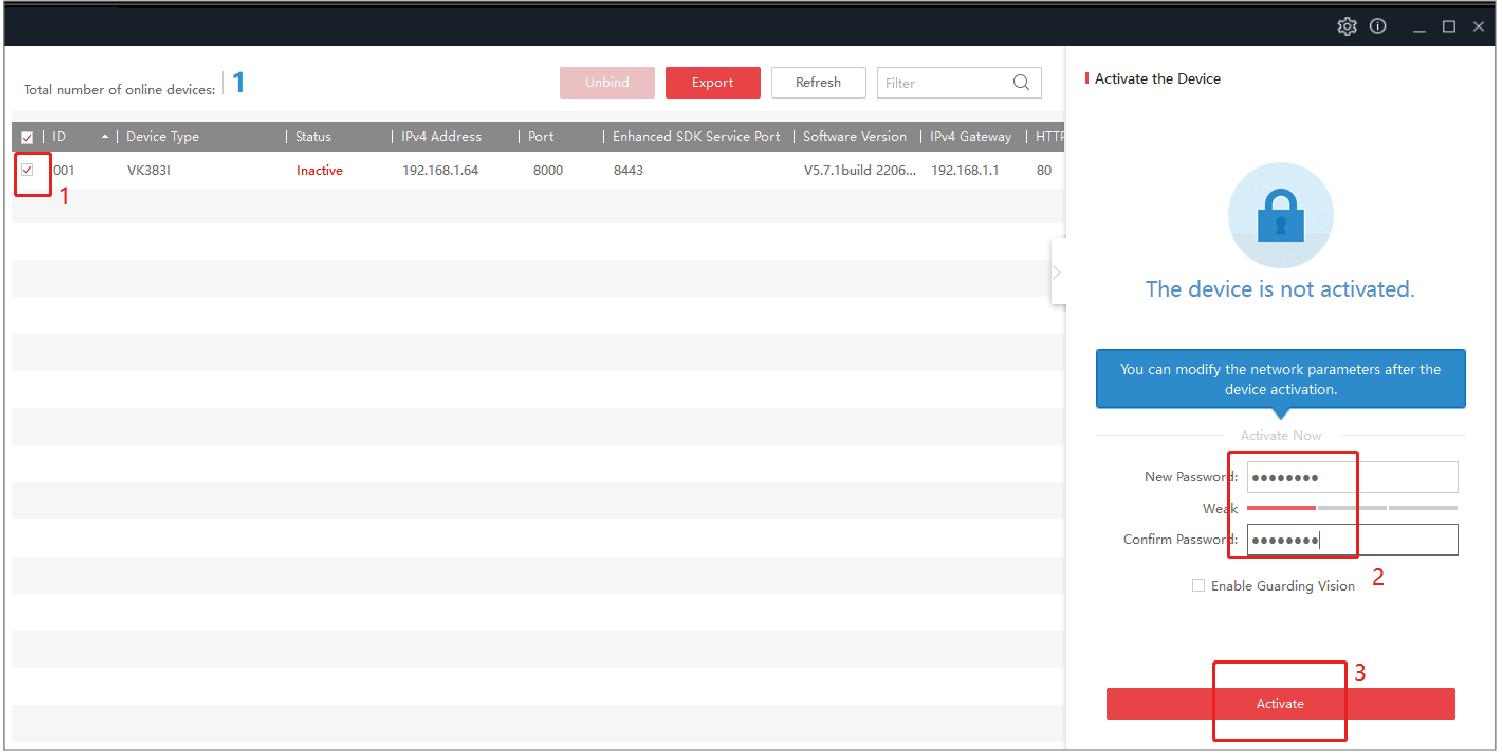Screen dimensions: 1502x754
Task: Sort by Device Type column header
Action: 162,137
